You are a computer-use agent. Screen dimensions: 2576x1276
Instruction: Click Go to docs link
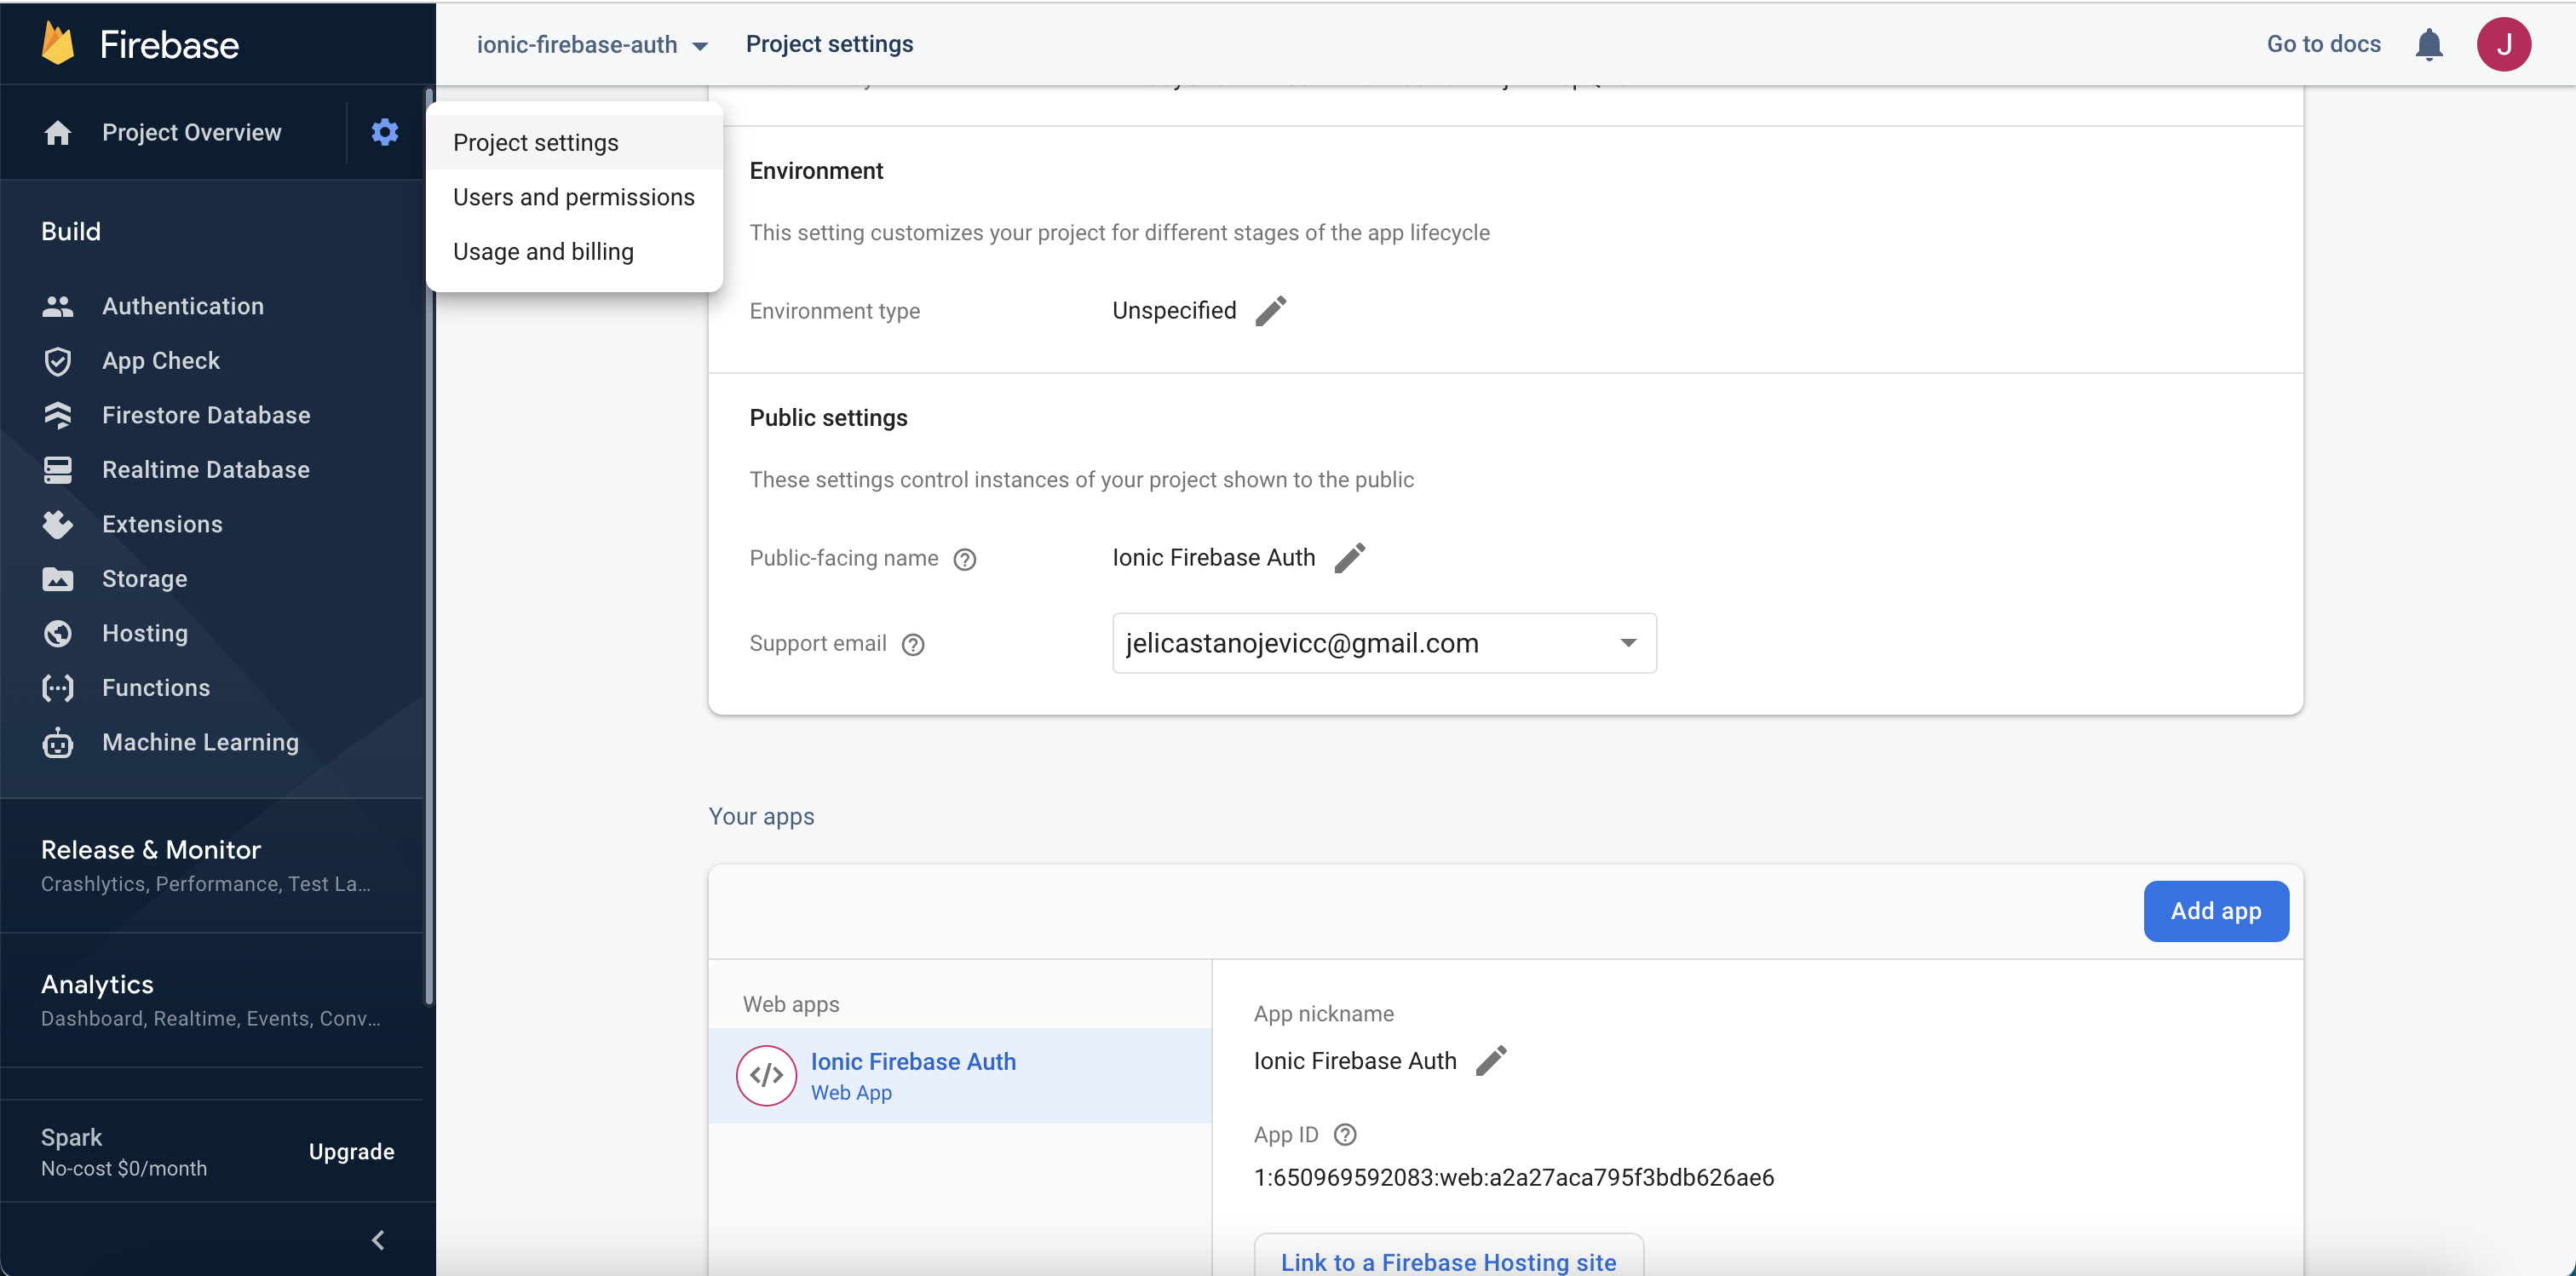[x=2323, y=44]
